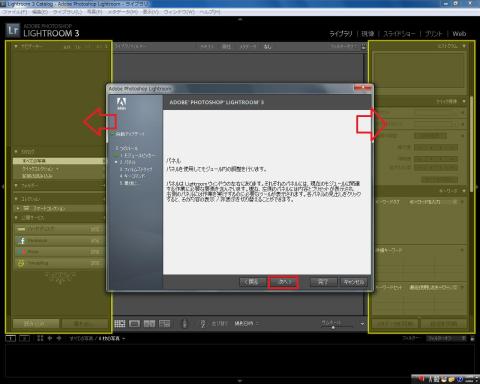Click the hard drive publish service icon

coord(21,229)
